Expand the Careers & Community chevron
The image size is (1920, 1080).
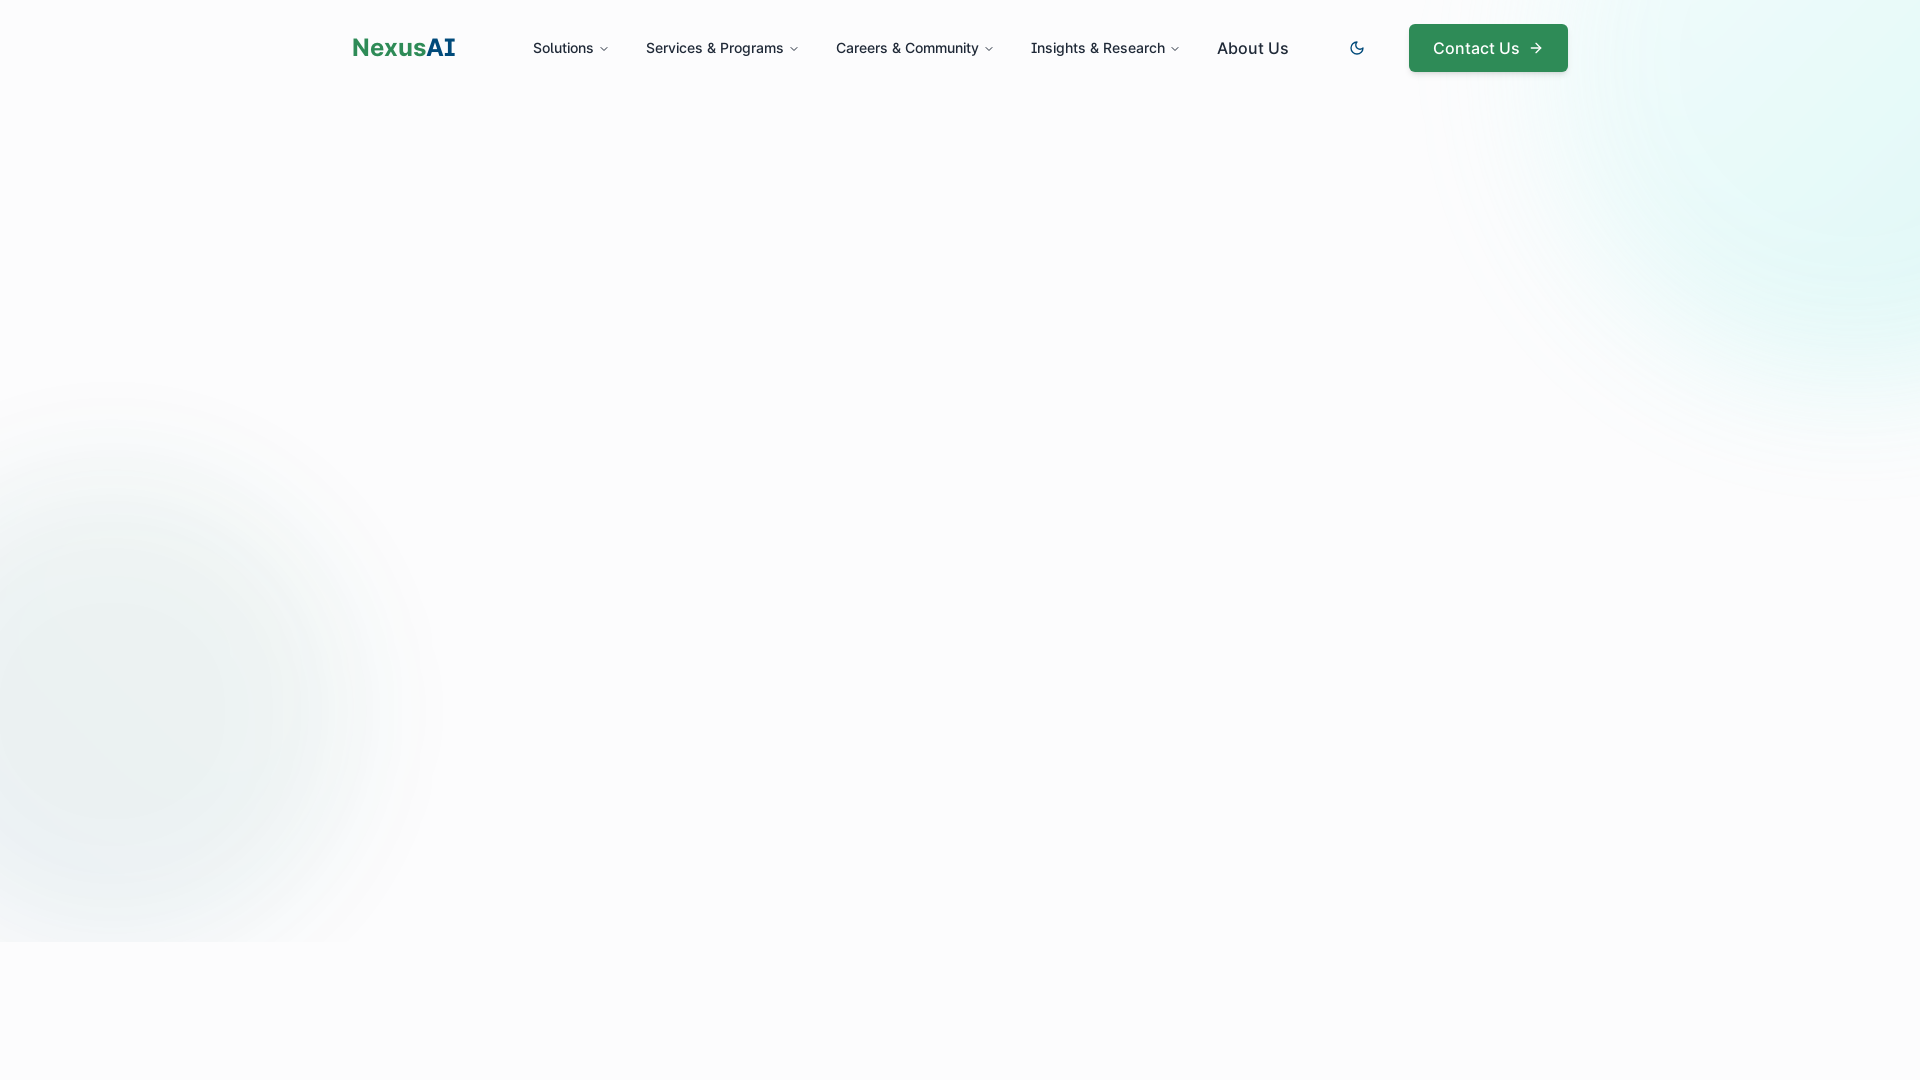tap(989, 49)
